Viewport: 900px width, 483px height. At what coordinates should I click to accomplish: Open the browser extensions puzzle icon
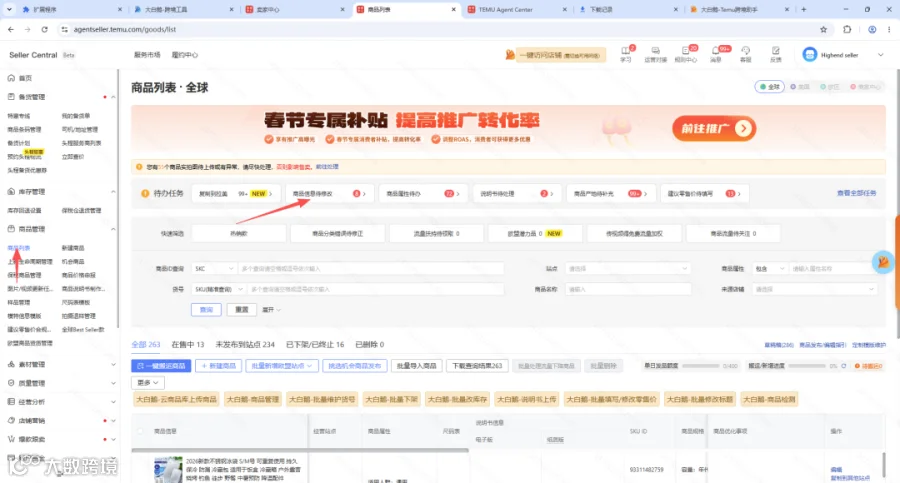click(847, 29)
